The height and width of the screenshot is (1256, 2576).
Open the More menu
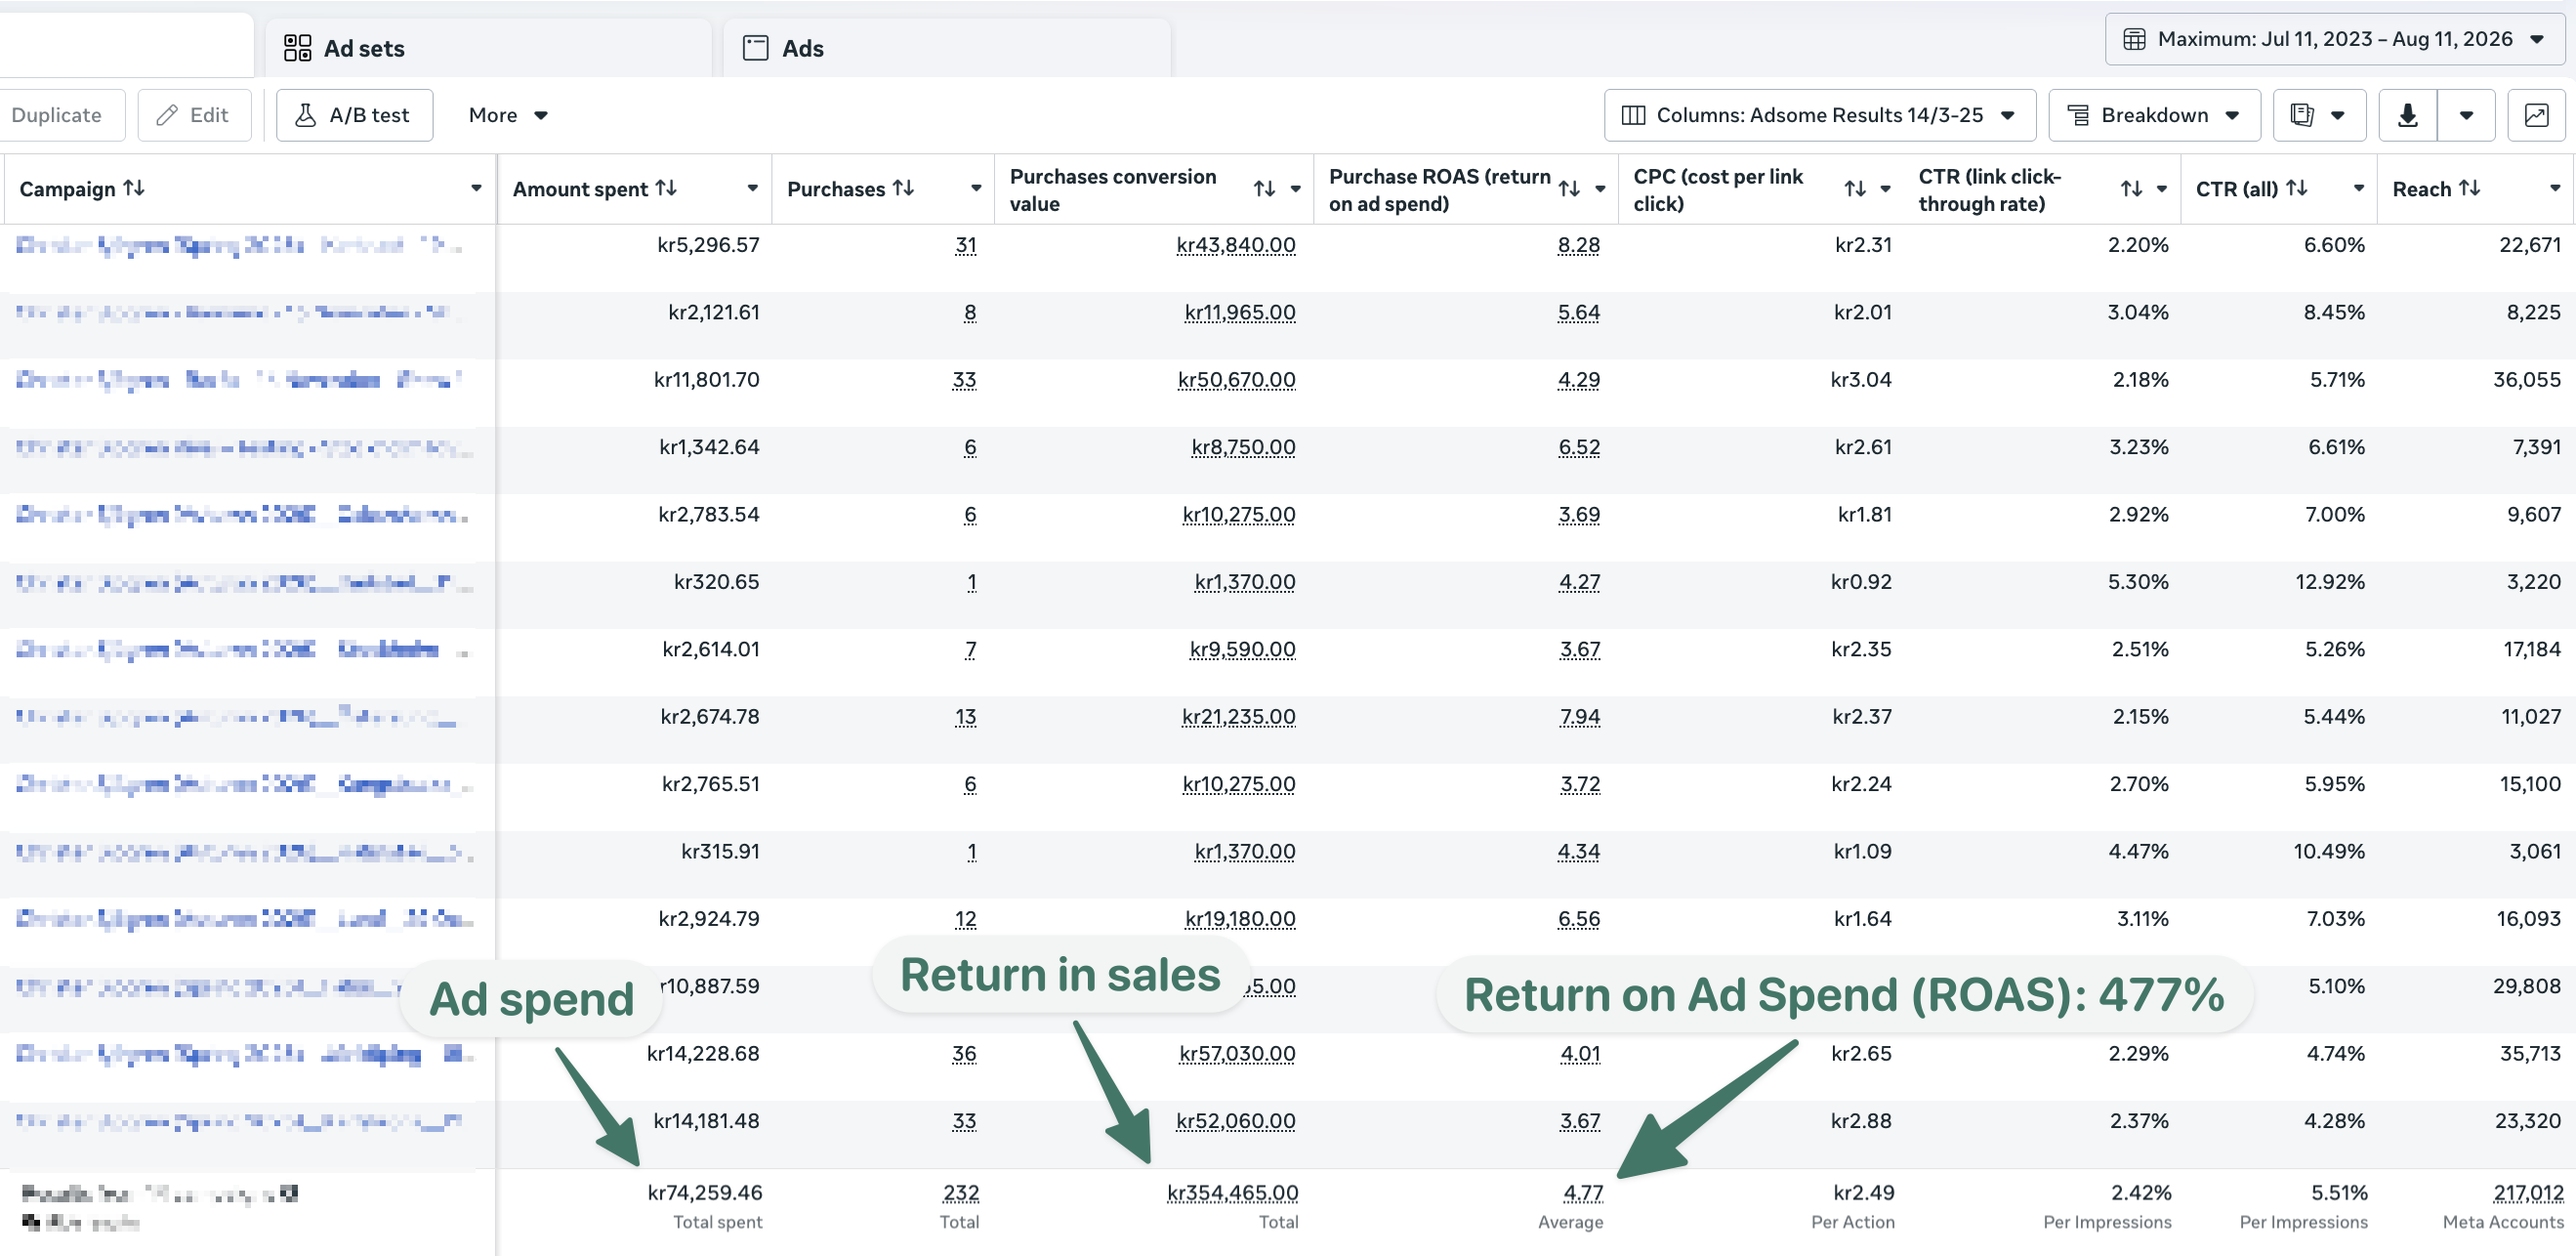click(508, 115)
